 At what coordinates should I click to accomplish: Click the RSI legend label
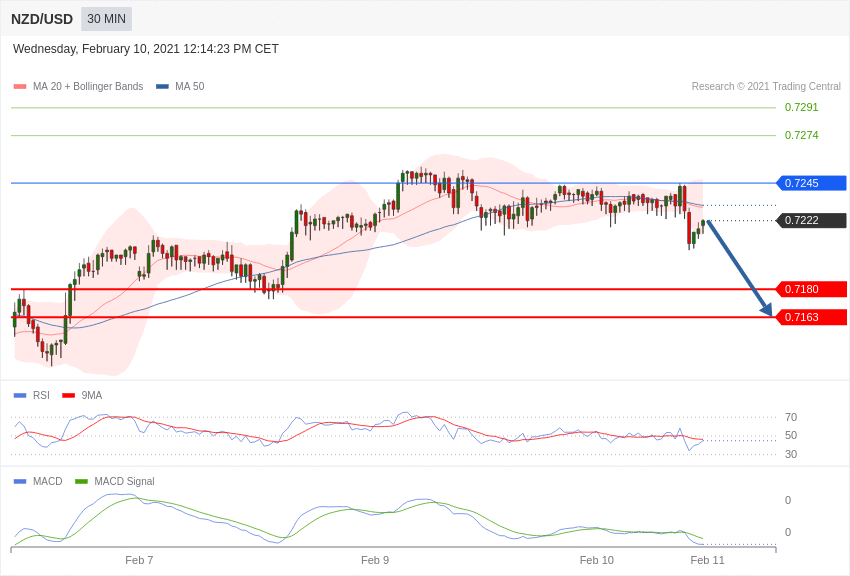[41, 396]
